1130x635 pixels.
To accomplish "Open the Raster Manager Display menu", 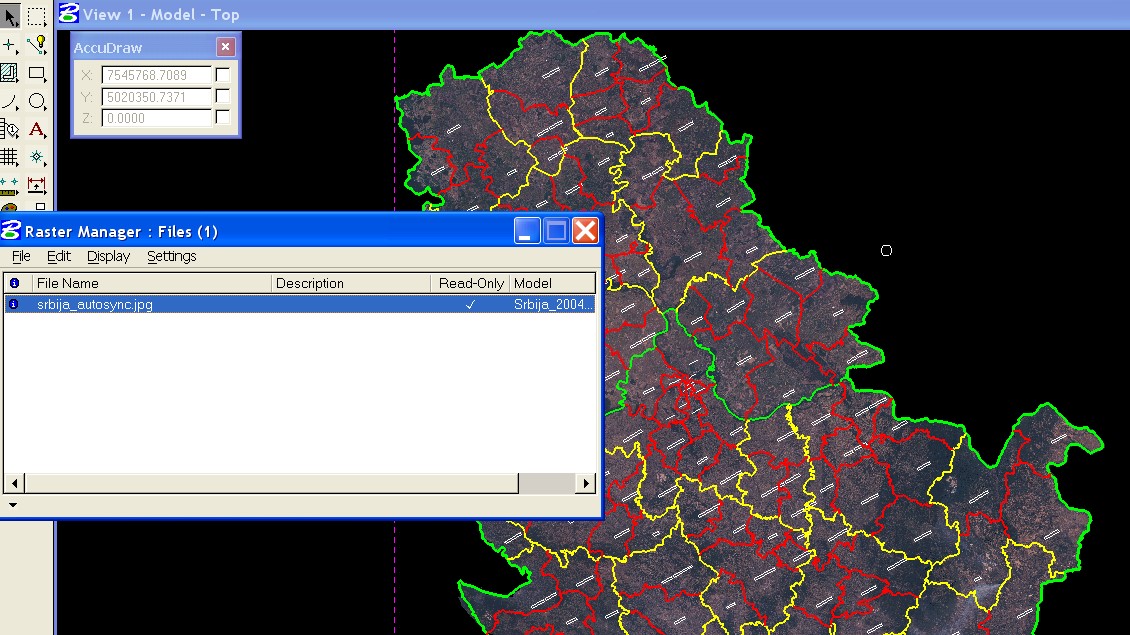I will point(108,256).
